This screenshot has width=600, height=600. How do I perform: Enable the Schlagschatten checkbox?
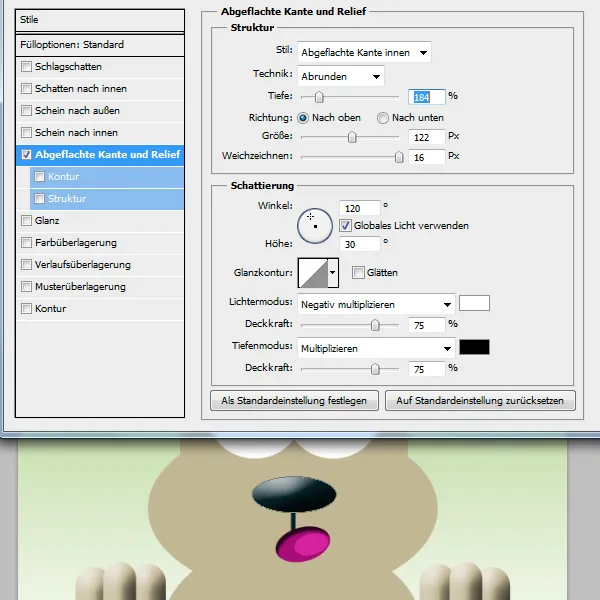click(26, 67)
